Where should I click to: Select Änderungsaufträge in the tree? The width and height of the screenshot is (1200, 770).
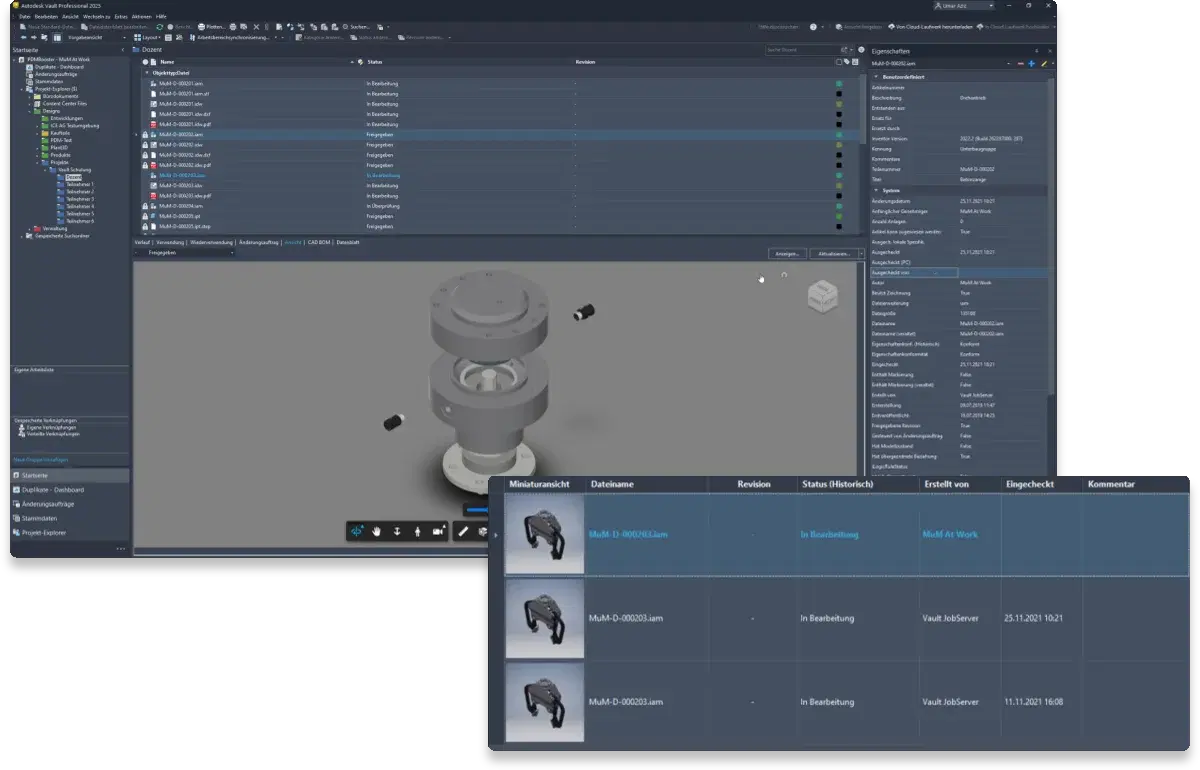point(56,74)
